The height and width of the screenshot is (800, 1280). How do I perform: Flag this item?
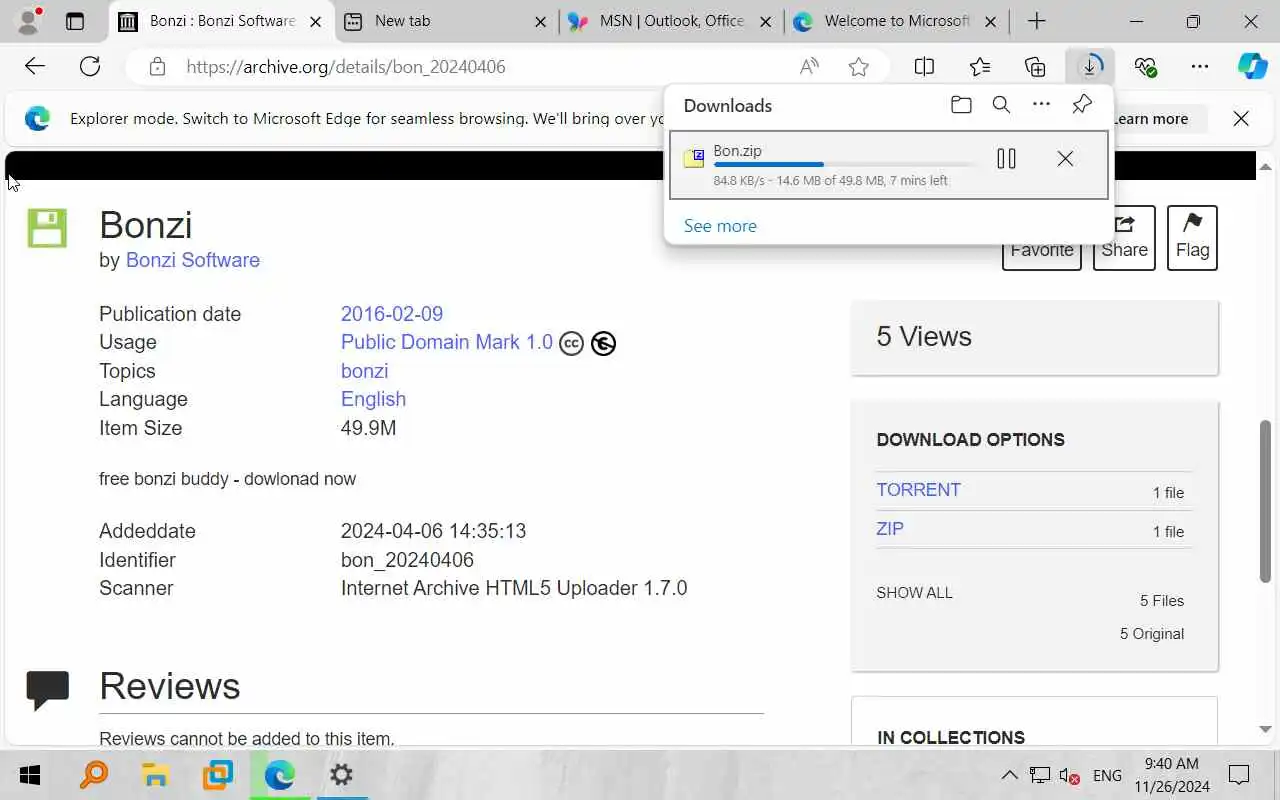click(x=1192, y=238)
